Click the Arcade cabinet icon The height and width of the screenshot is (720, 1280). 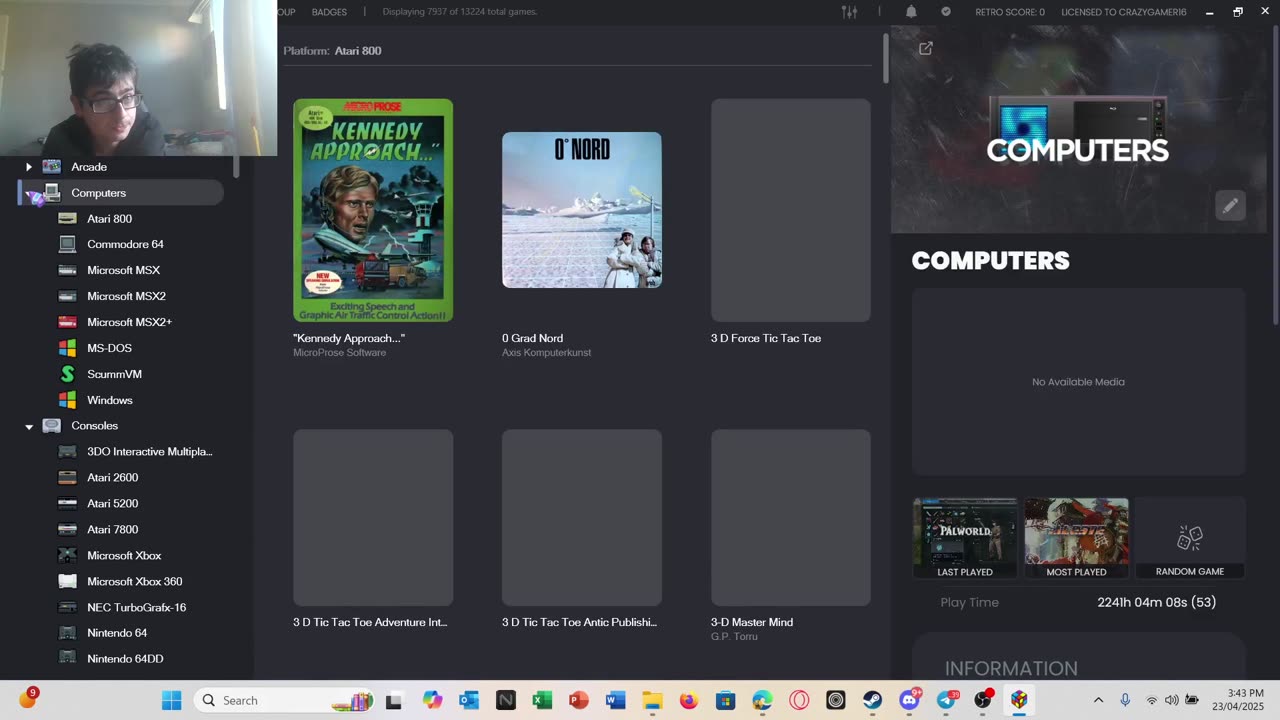pyautogui.click(x=51, y=167)
